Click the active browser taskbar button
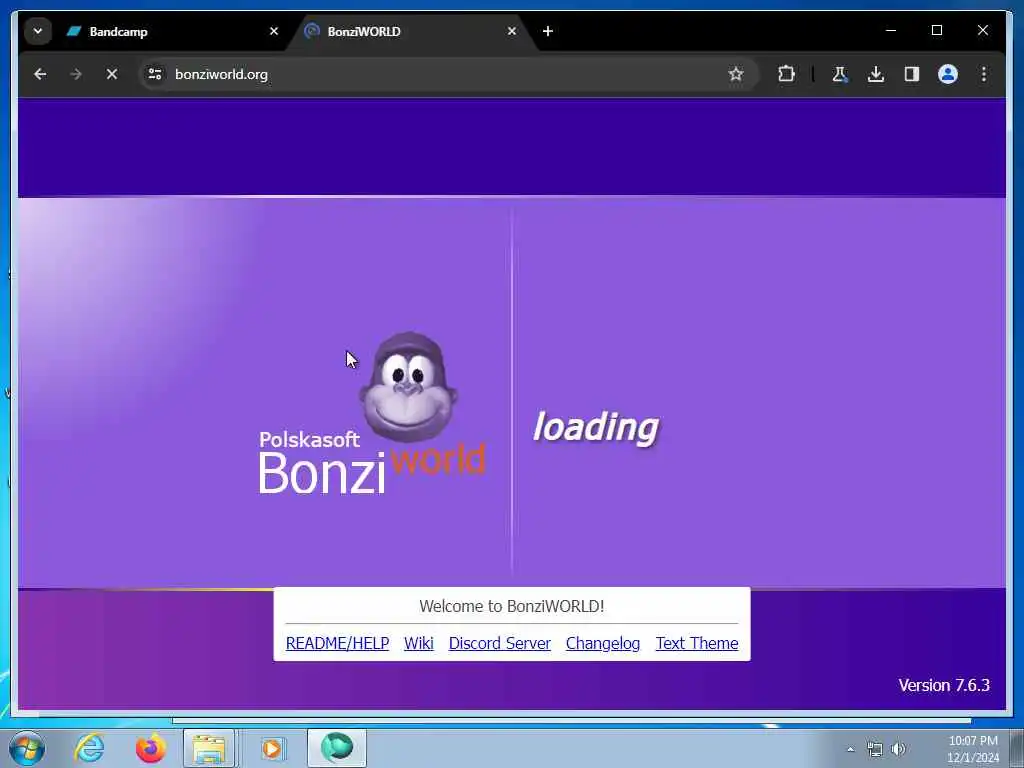Image resolution: width=1024 pixels, height=768 pixels. pyautogui.click(x=337, y=748)
